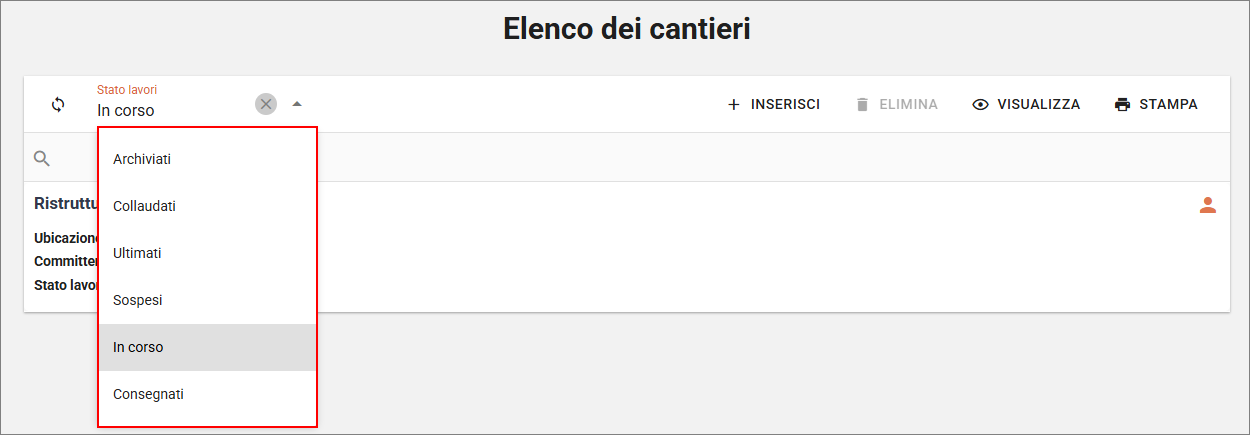Click the orange person icon
Image resolution: width=1250 pixels, height=435 pixels.
(x=1208, y=205)
